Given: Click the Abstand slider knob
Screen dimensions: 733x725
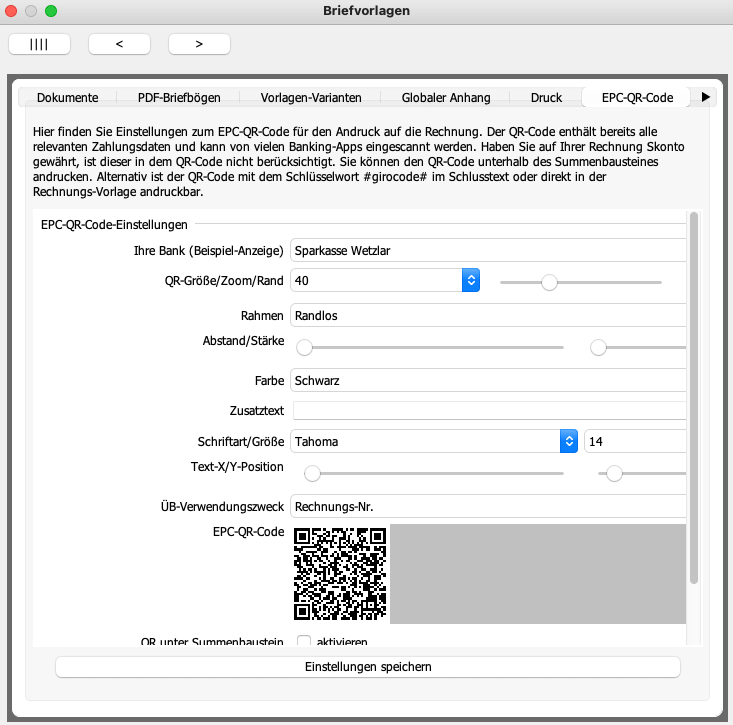Looking at the screenshot, I should (x=304, y=347).
